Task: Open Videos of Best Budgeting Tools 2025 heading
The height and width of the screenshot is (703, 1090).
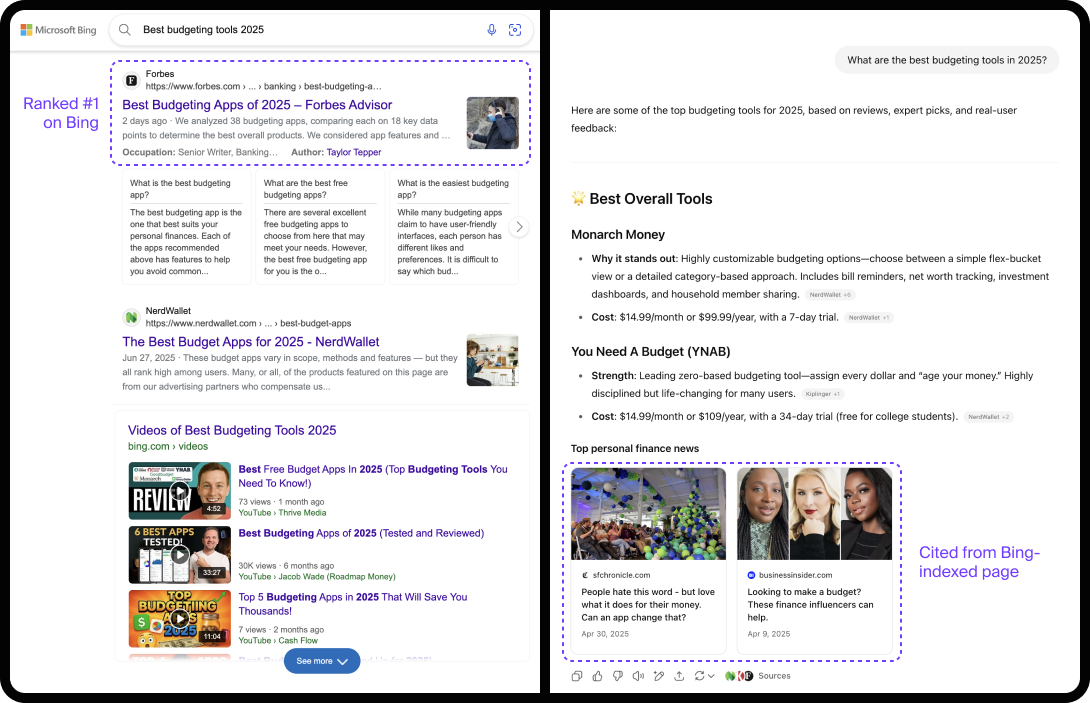Action: (232, 430)
